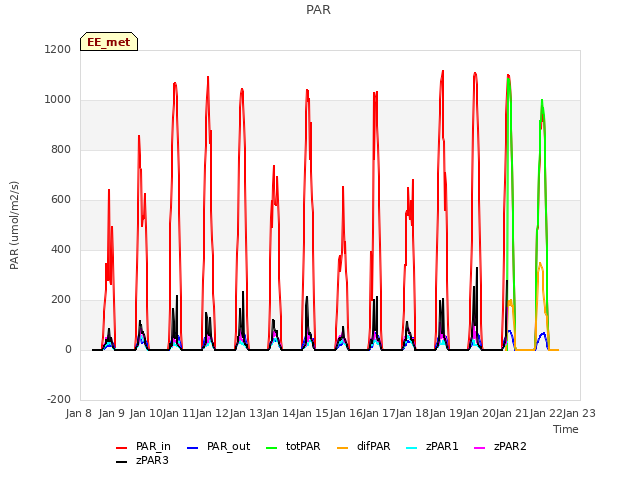Click the 600 y-axis tick label

pyautogui.click(x=61, y=200)
